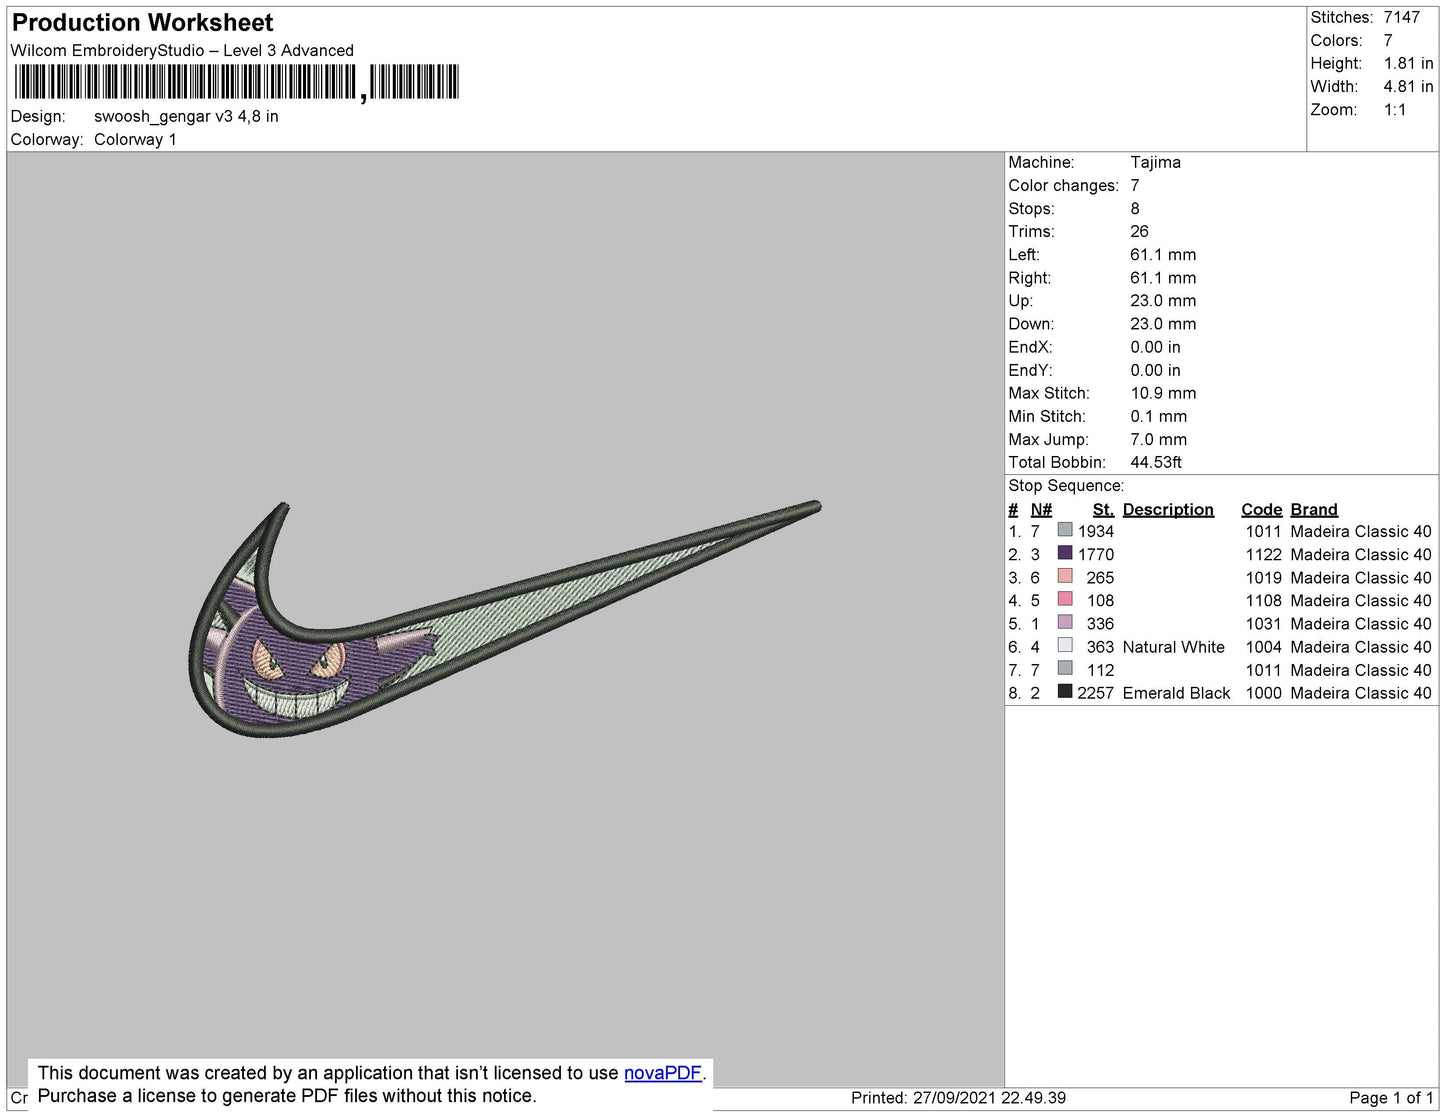Click code 1122 in stop sequence
1445x1117 pixels.
[x=1263, y=554]
